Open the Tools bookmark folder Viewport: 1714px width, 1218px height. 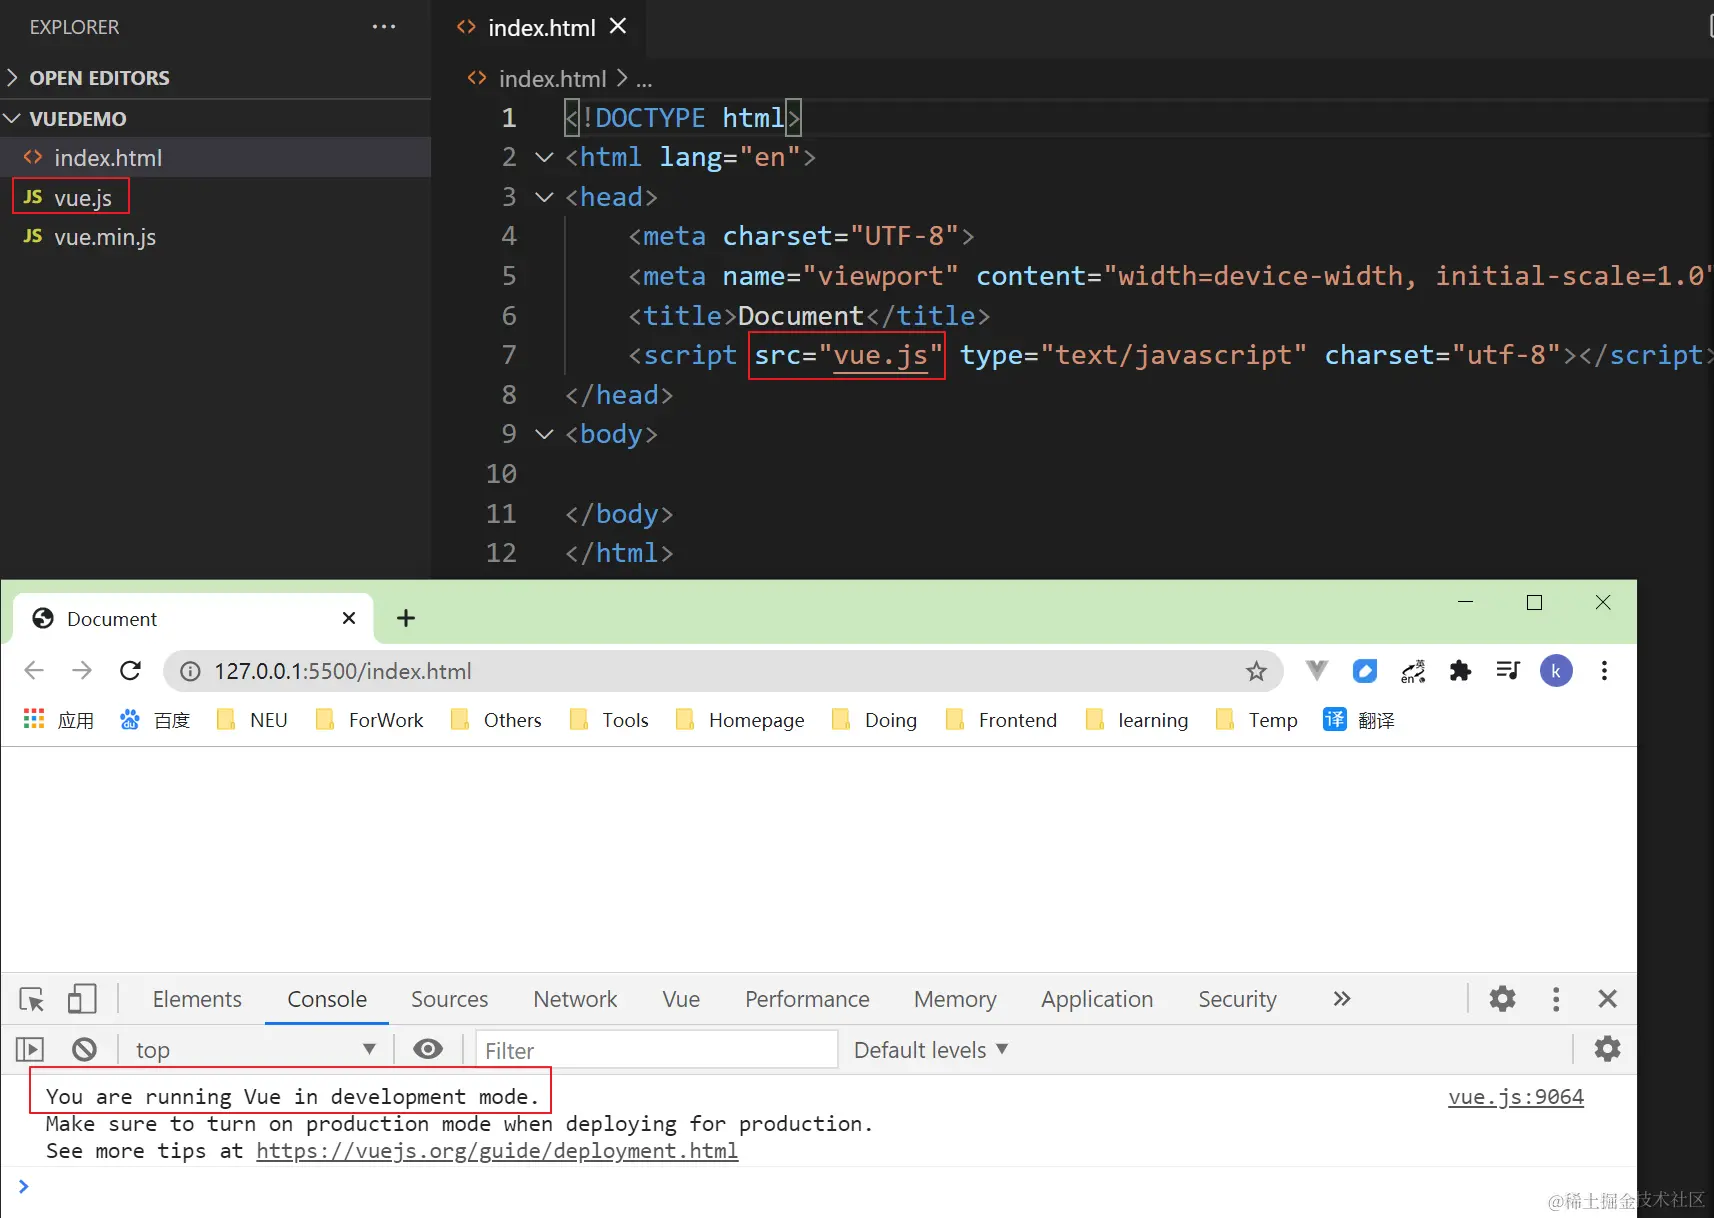[x=609, y=720]
